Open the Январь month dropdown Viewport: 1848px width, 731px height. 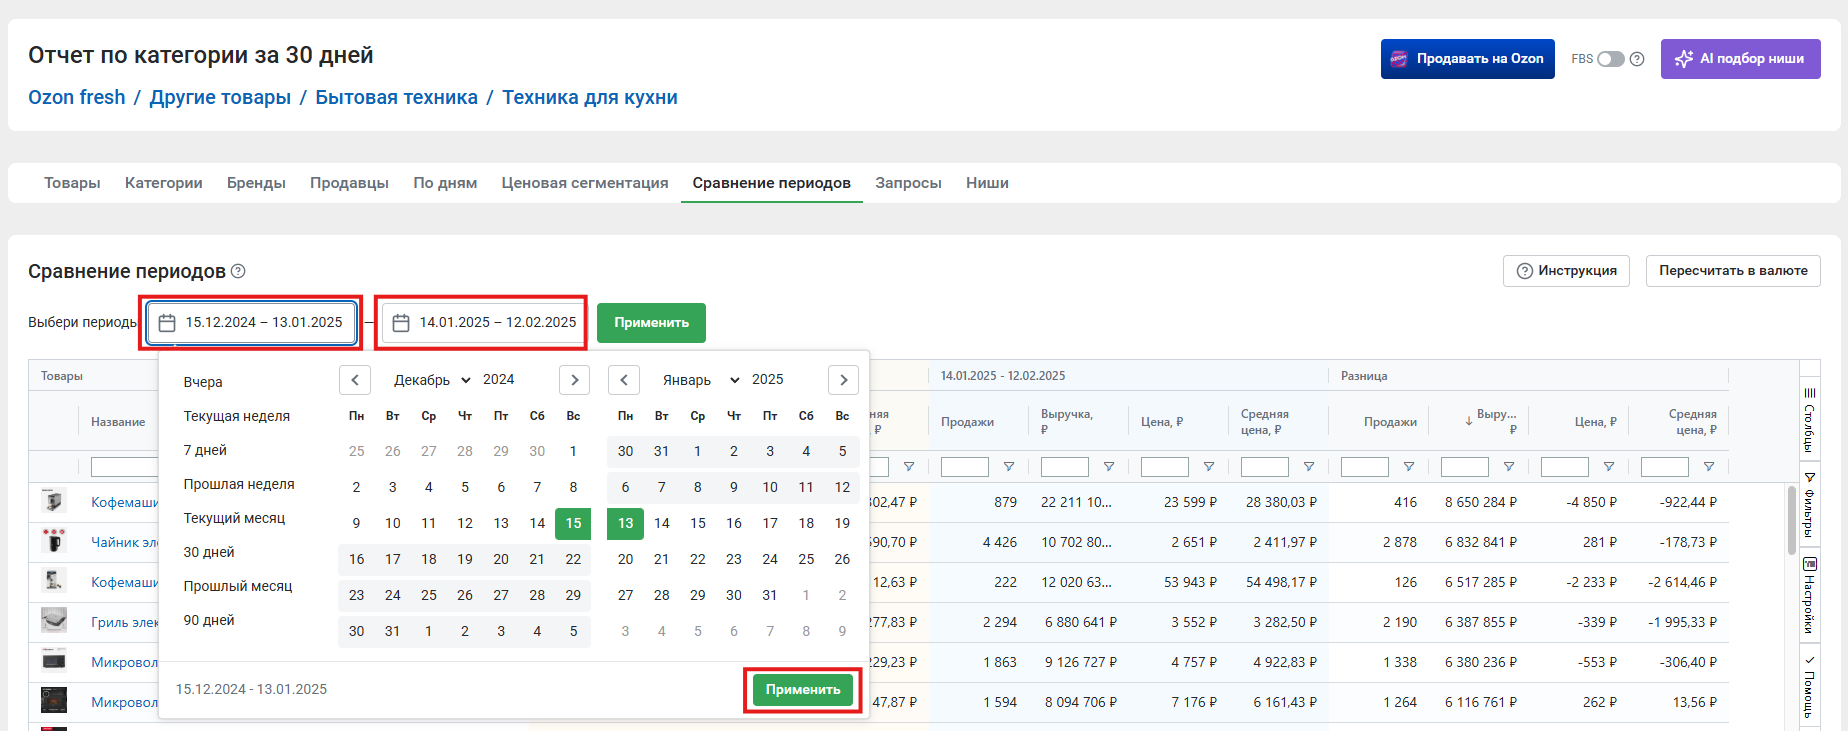[x=700, y=380]
